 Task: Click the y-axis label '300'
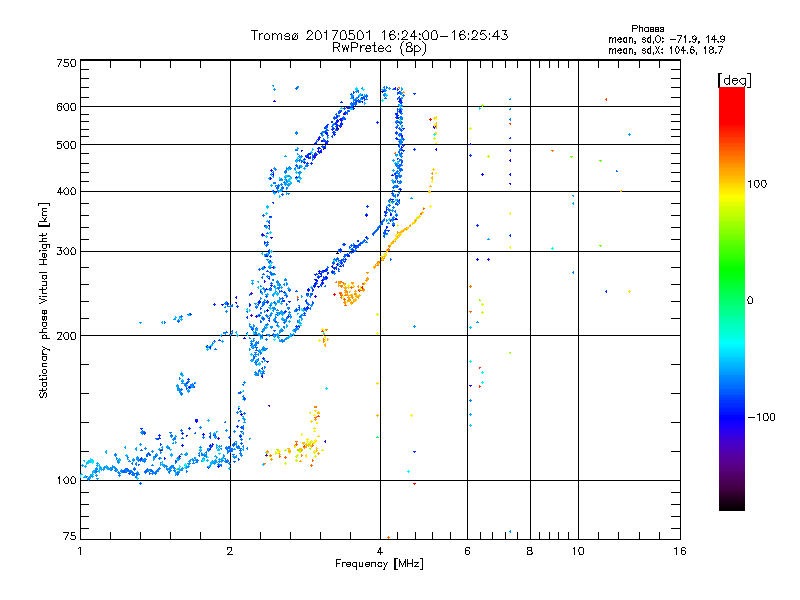tap(66, 252)
